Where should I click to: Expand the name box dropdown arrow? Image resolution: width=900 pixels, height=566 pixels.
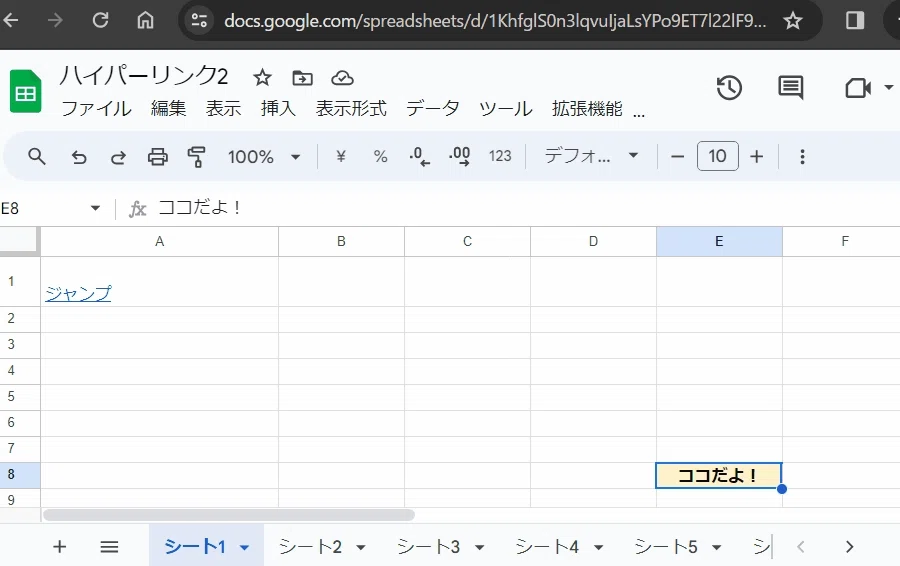pos(95,208)
